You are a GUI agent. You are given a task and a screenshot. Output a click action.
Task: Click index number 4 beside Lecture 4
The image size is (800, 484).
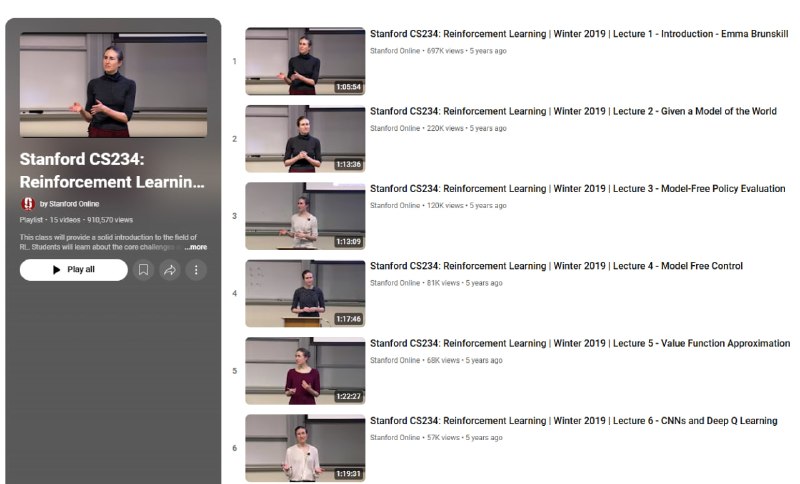[234, 293]
